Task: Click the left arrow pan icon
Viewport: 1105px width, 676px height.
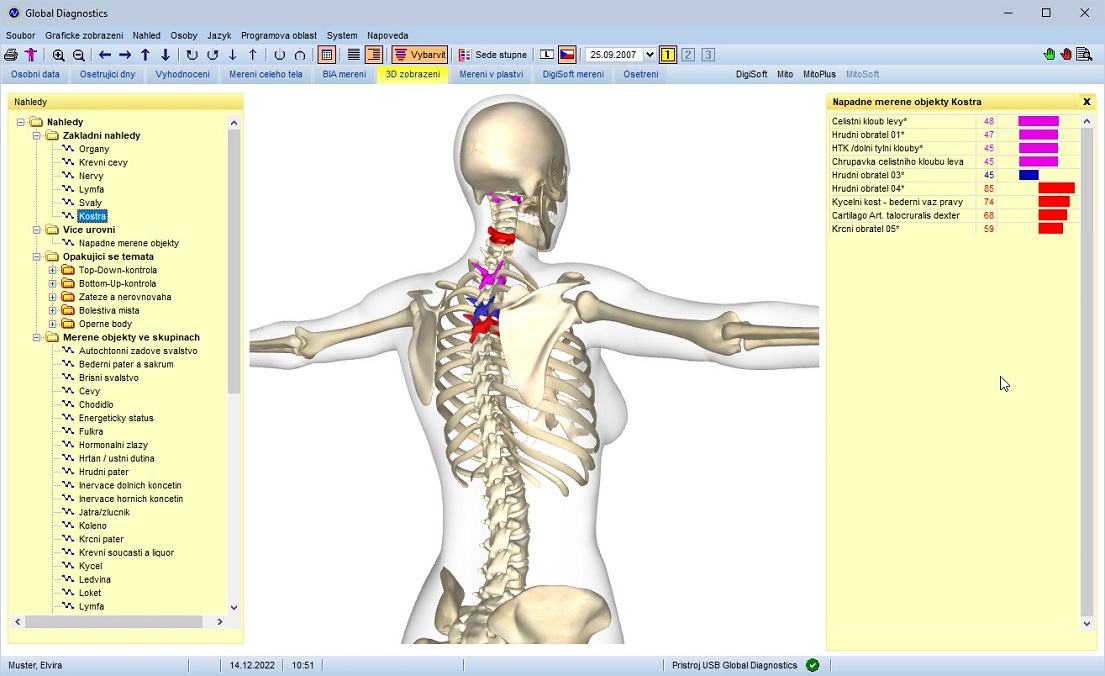Action: click(105, 55)
